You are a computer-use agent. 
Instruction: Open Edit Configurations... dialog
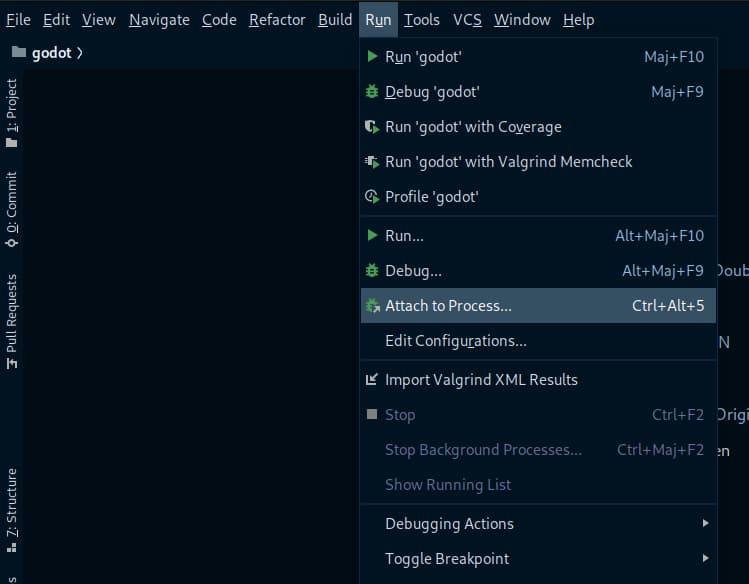click(538, 340)
